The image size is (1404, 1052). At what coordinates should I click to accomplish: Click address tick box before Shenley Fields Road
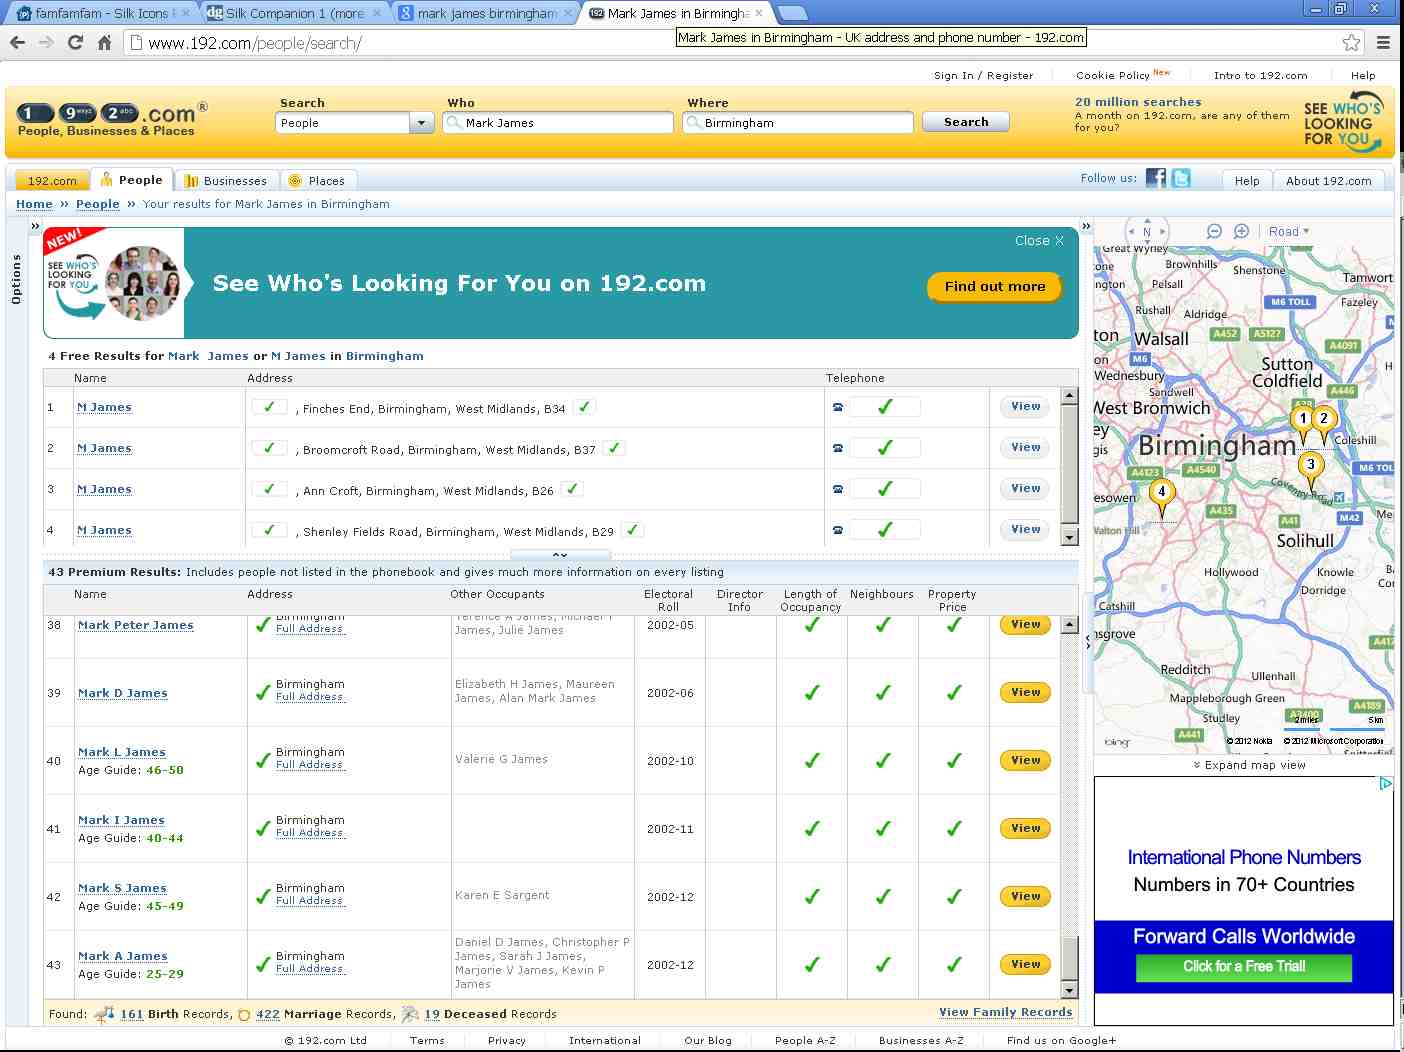click(x=269, y=530)
